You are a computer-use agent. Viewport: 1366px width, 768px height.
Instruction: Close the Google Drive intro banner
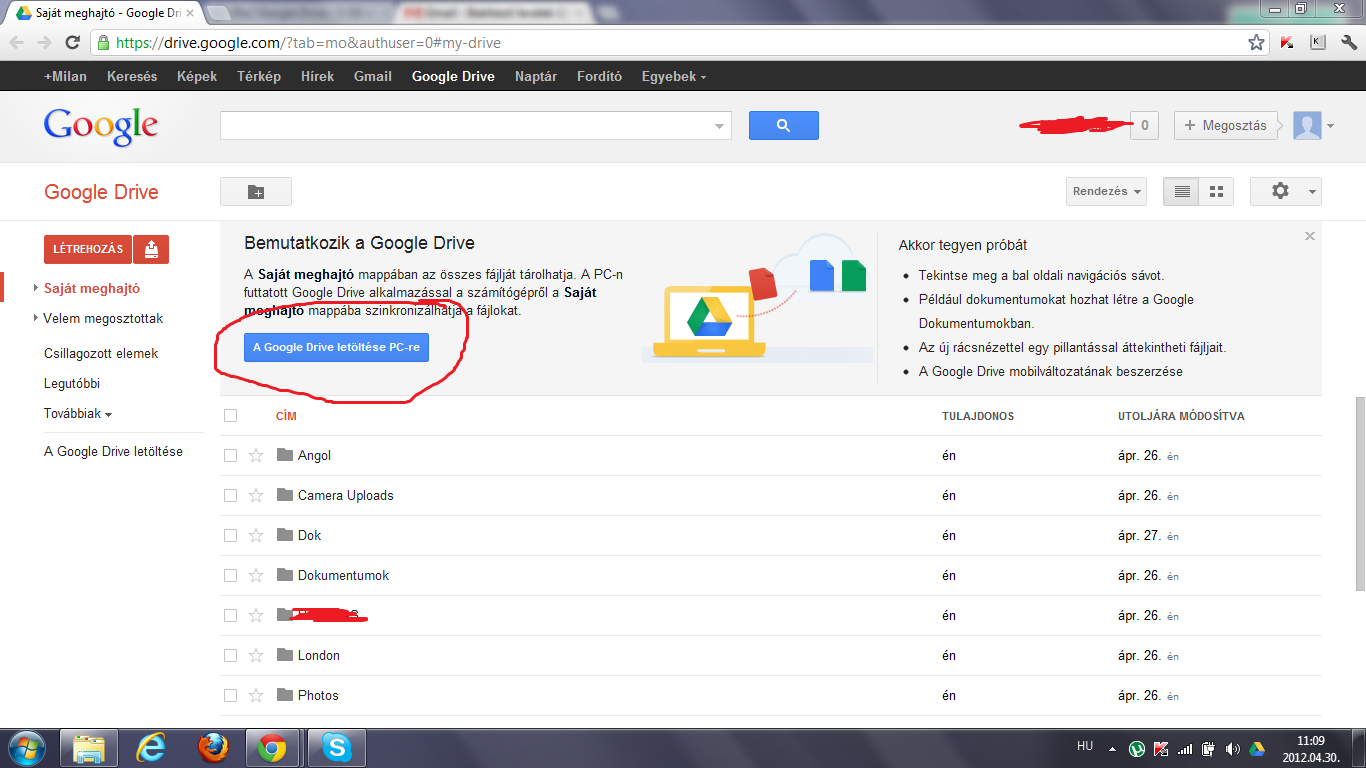[x=1310, y=236]
